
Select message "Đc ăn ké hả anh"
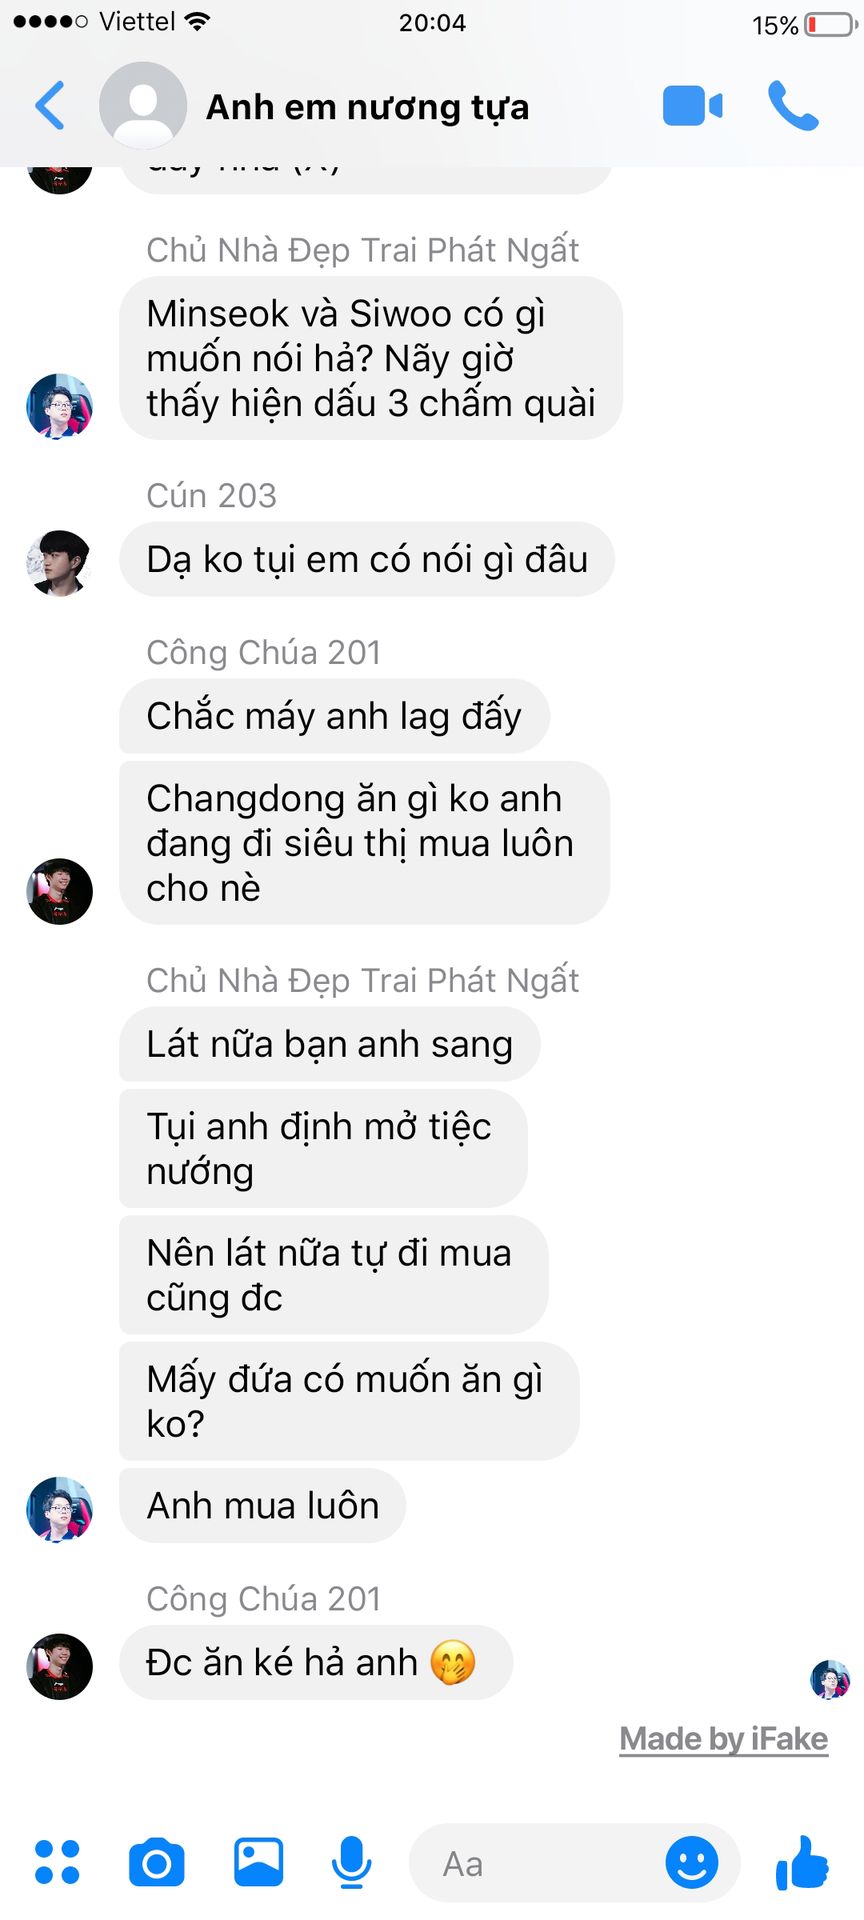click(x=316, y=1662)
